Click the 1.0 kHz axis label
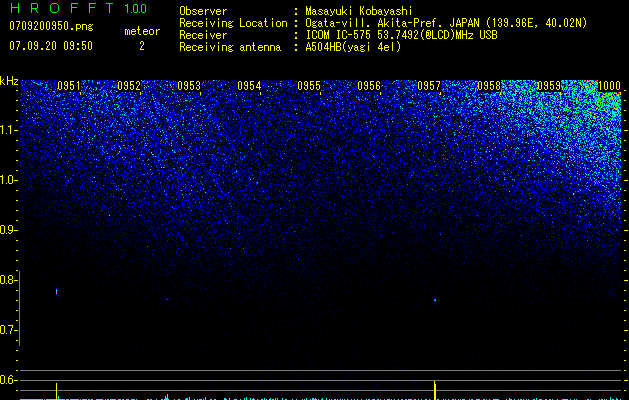The image size is (629, 400). click(x=9, y=180)
